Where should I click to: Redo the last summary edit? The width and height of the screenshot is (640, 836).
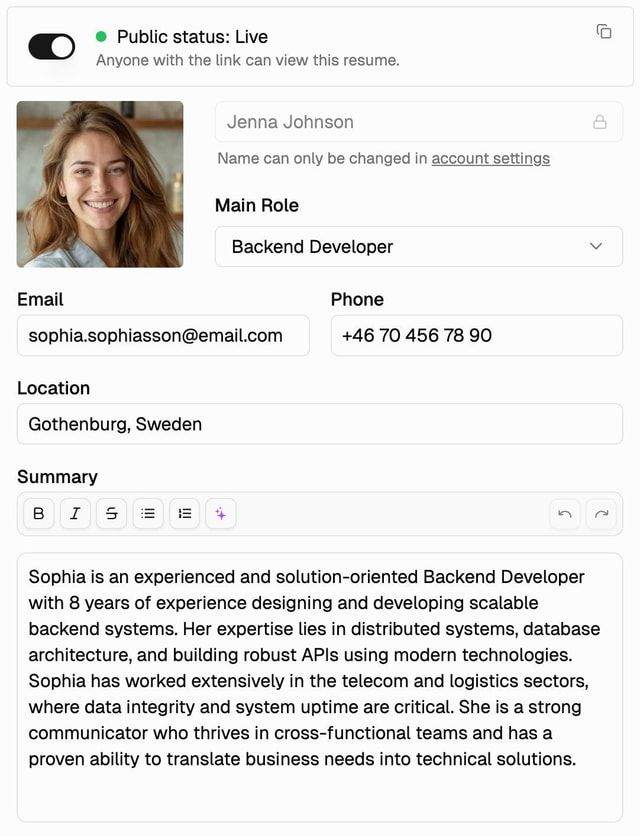click(x=601, y=514)
